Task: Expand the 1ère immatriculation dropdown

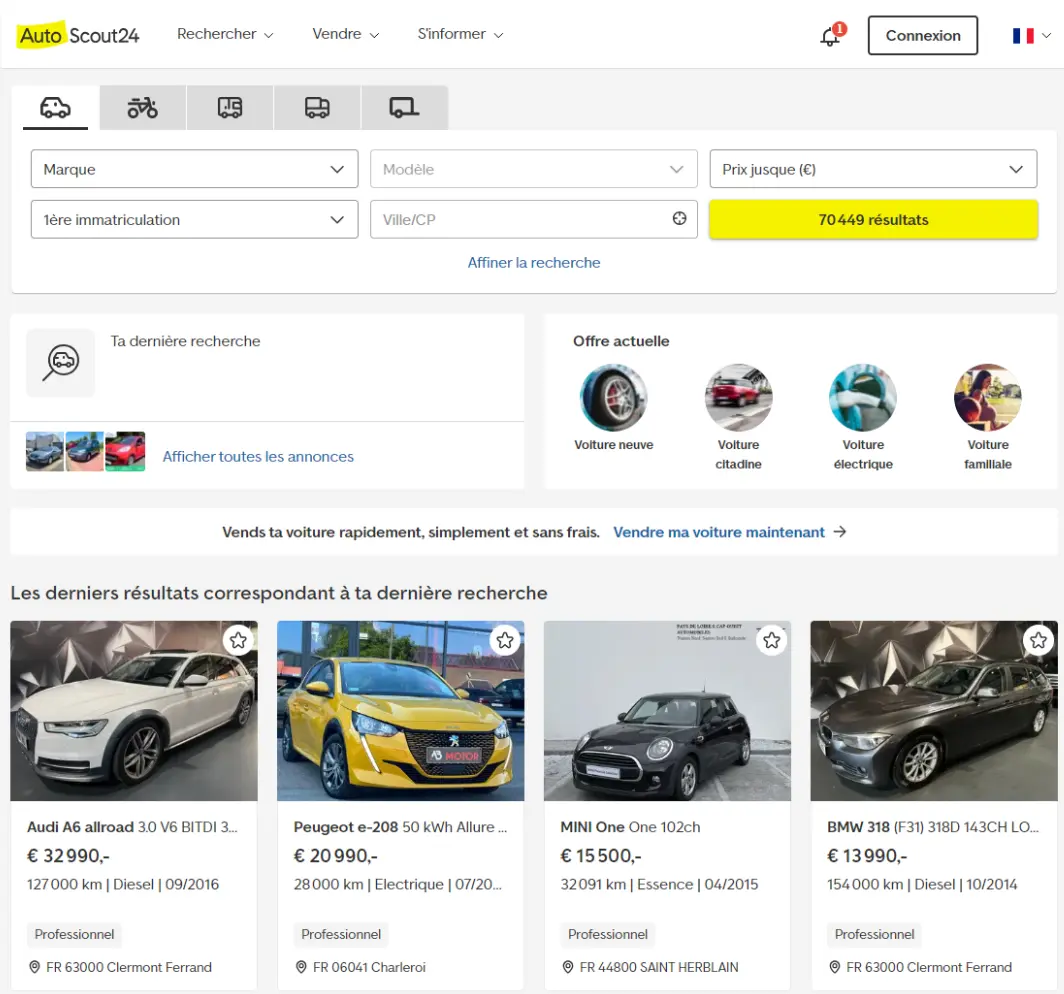Action: 194,219
